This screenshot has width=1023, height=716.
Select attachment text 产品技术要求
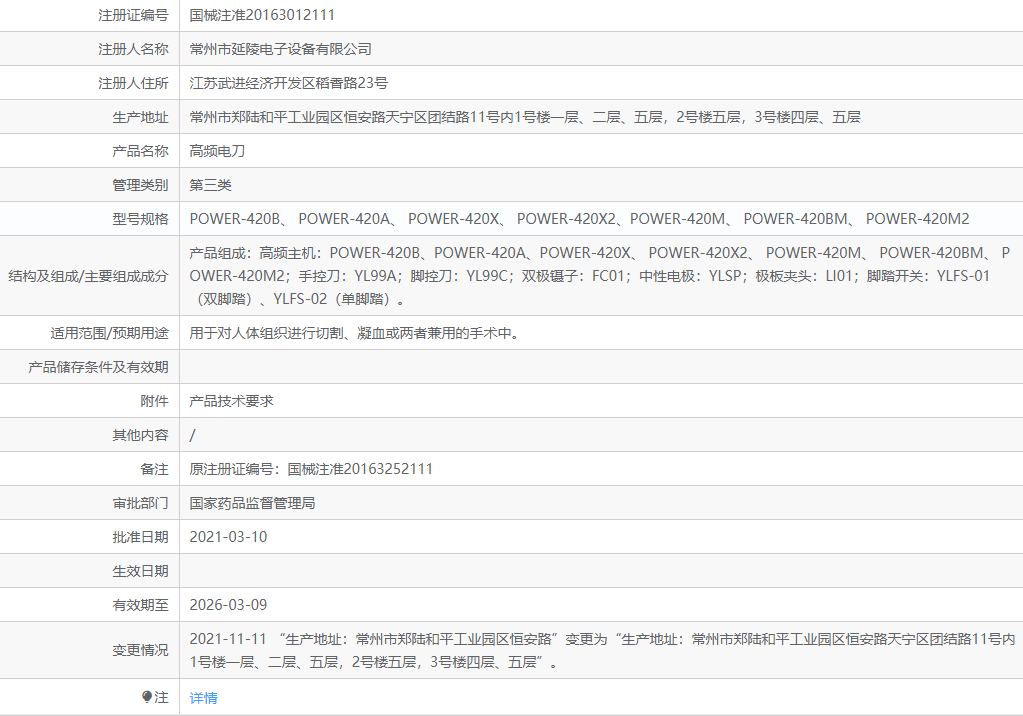(x=232, y=401)
